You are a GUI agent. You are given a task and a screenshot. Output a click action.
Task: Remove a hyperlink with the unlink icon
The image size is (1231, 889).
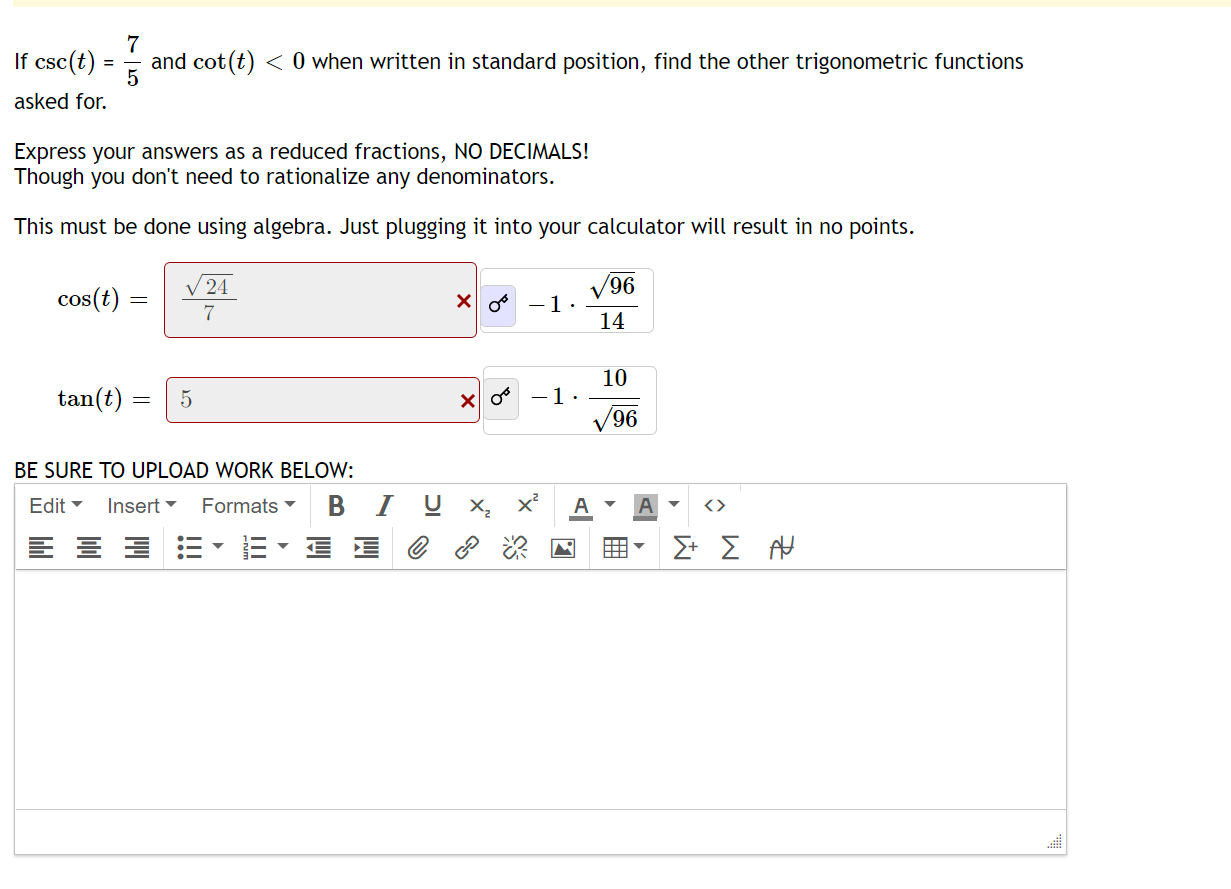point(514,547)
